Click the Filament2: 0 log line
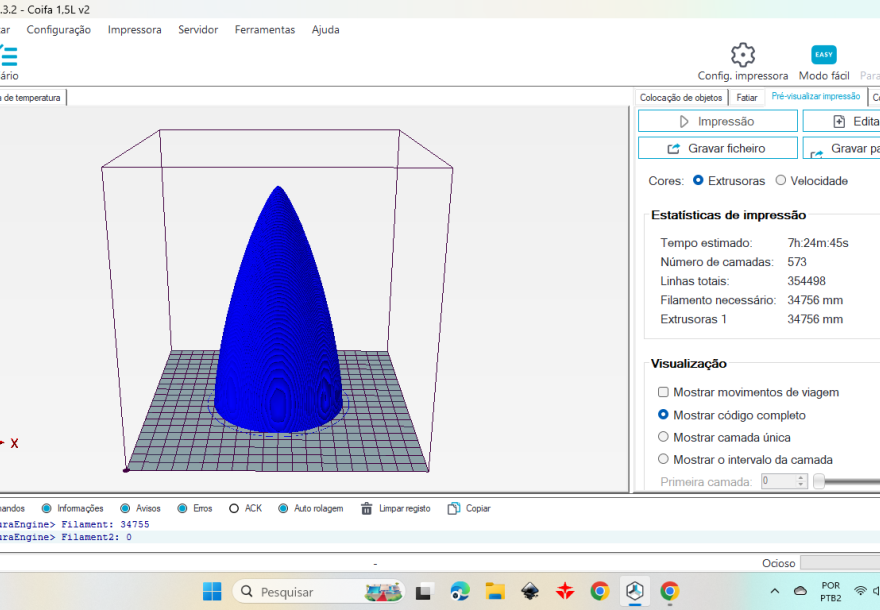Viewport: 880px width, 610px height. pos(66,537)
